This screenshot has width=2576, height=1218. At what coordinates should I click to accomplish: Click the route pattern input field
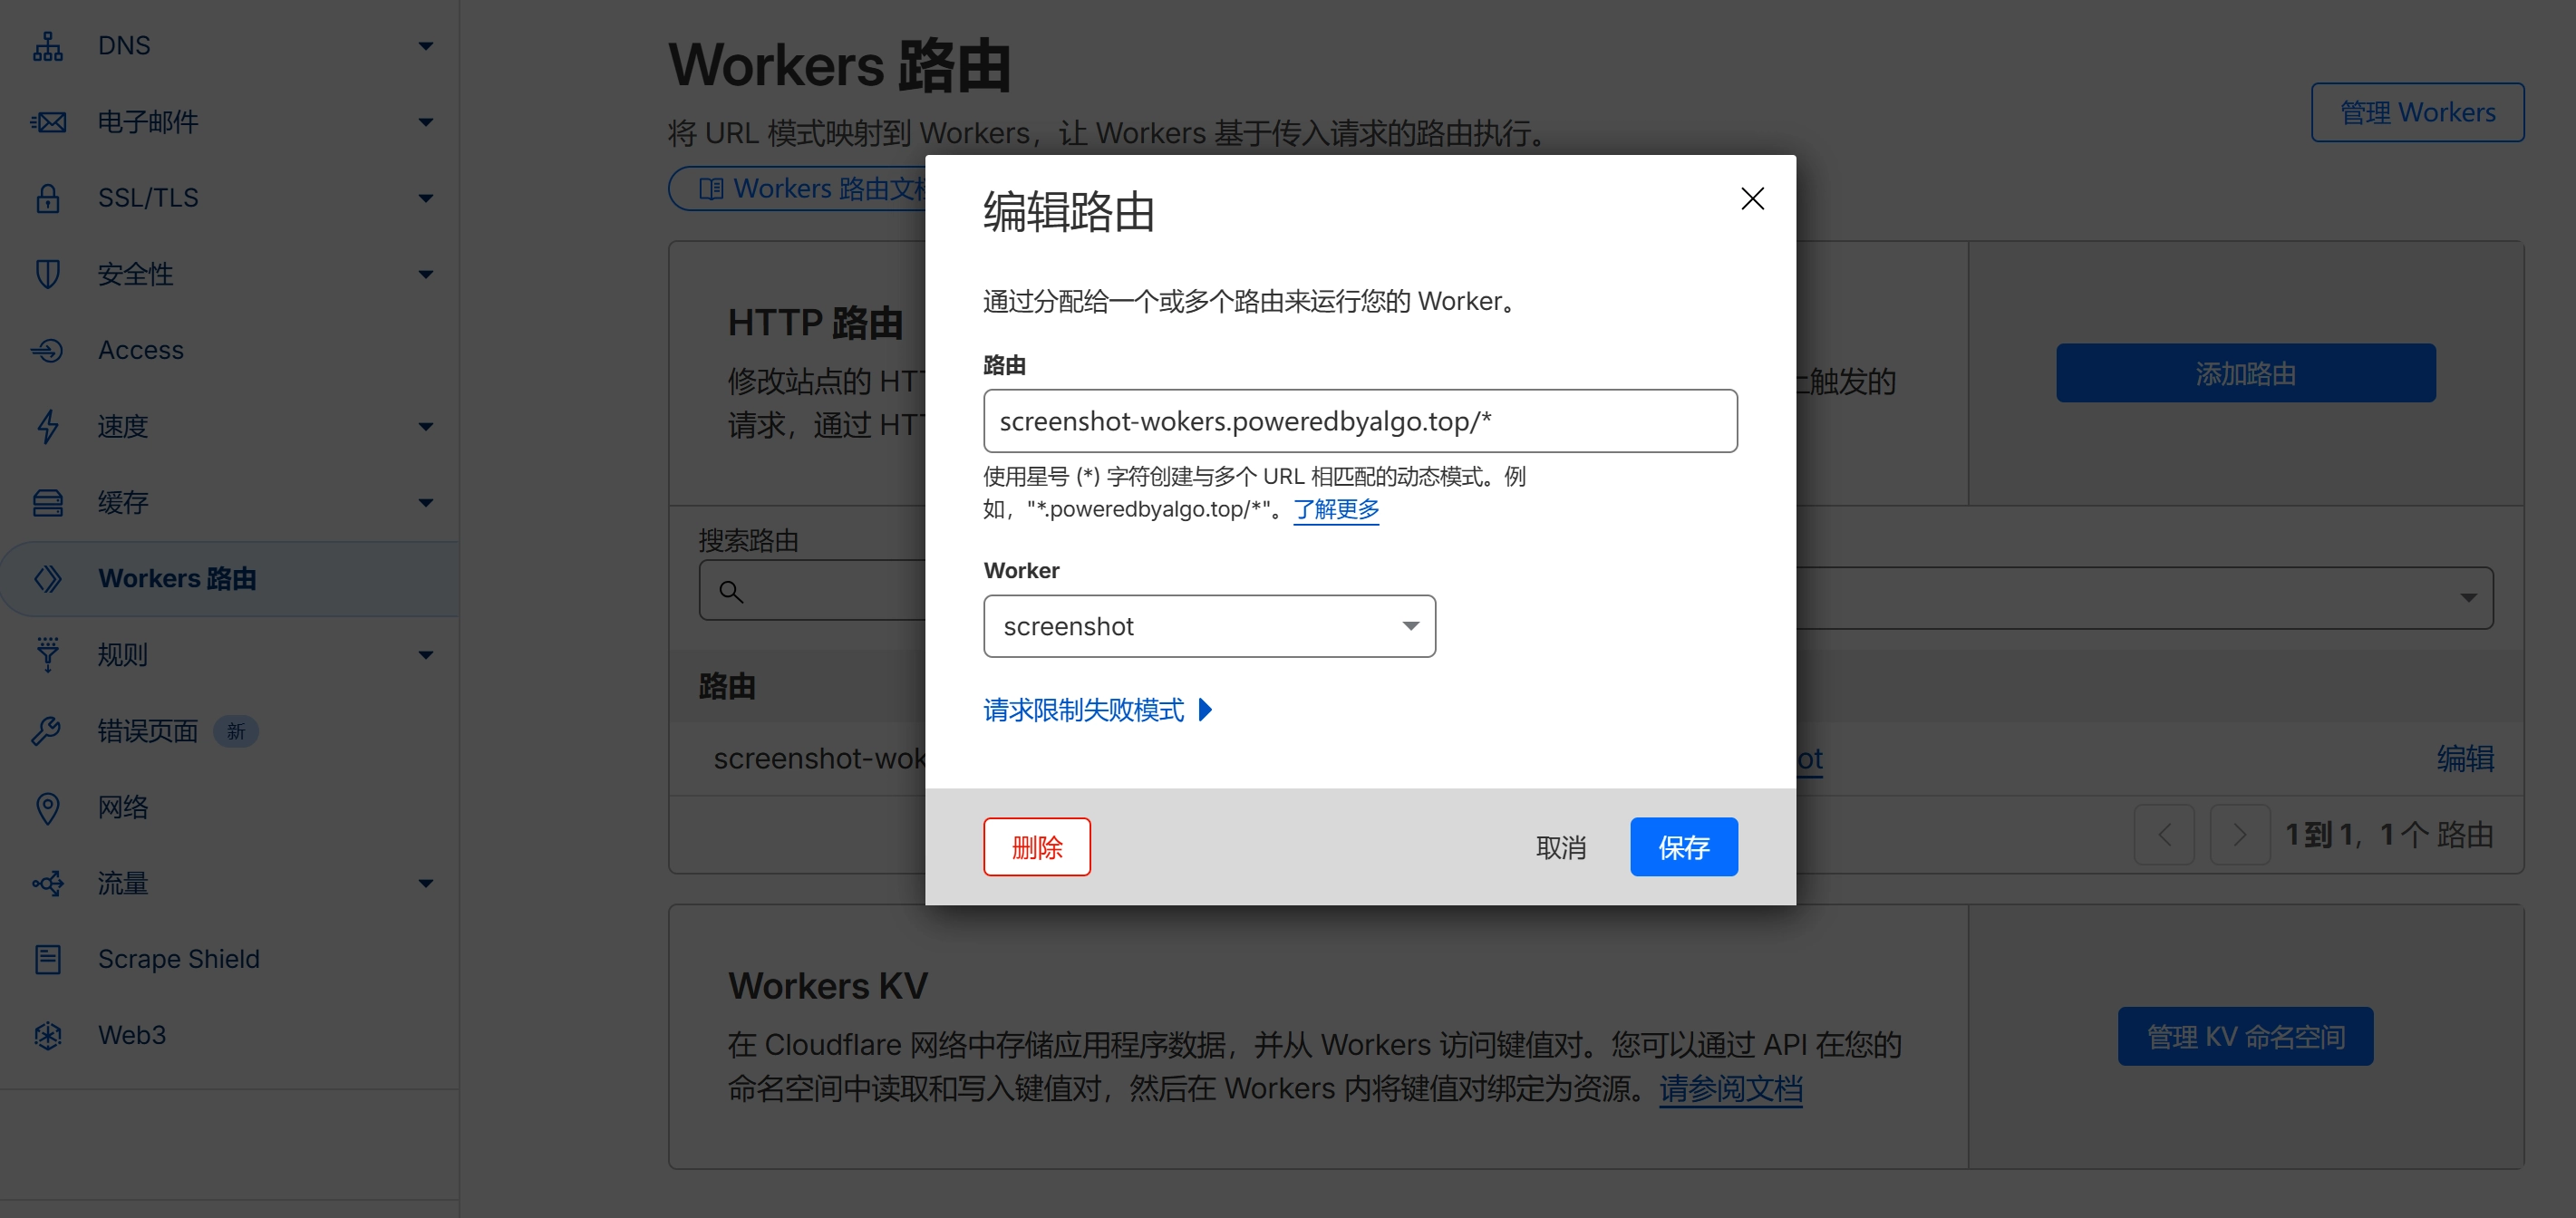point(1360,421)
